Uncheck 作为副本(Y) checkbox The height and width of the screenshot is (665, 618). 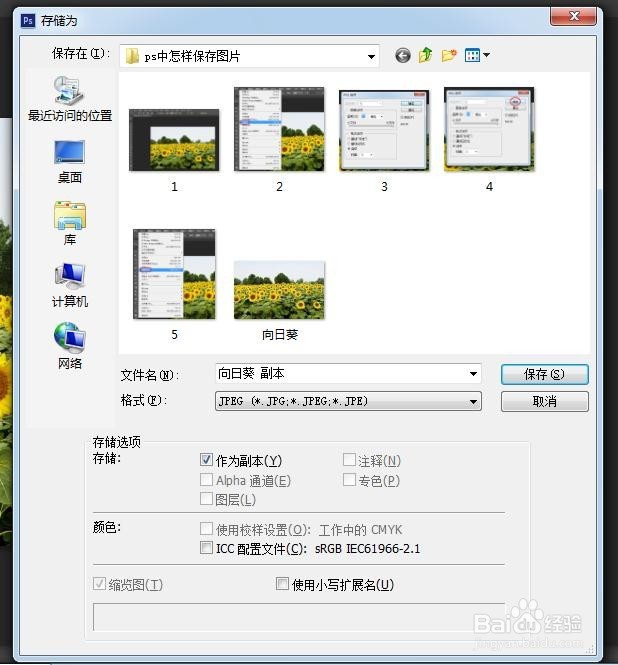206,460
